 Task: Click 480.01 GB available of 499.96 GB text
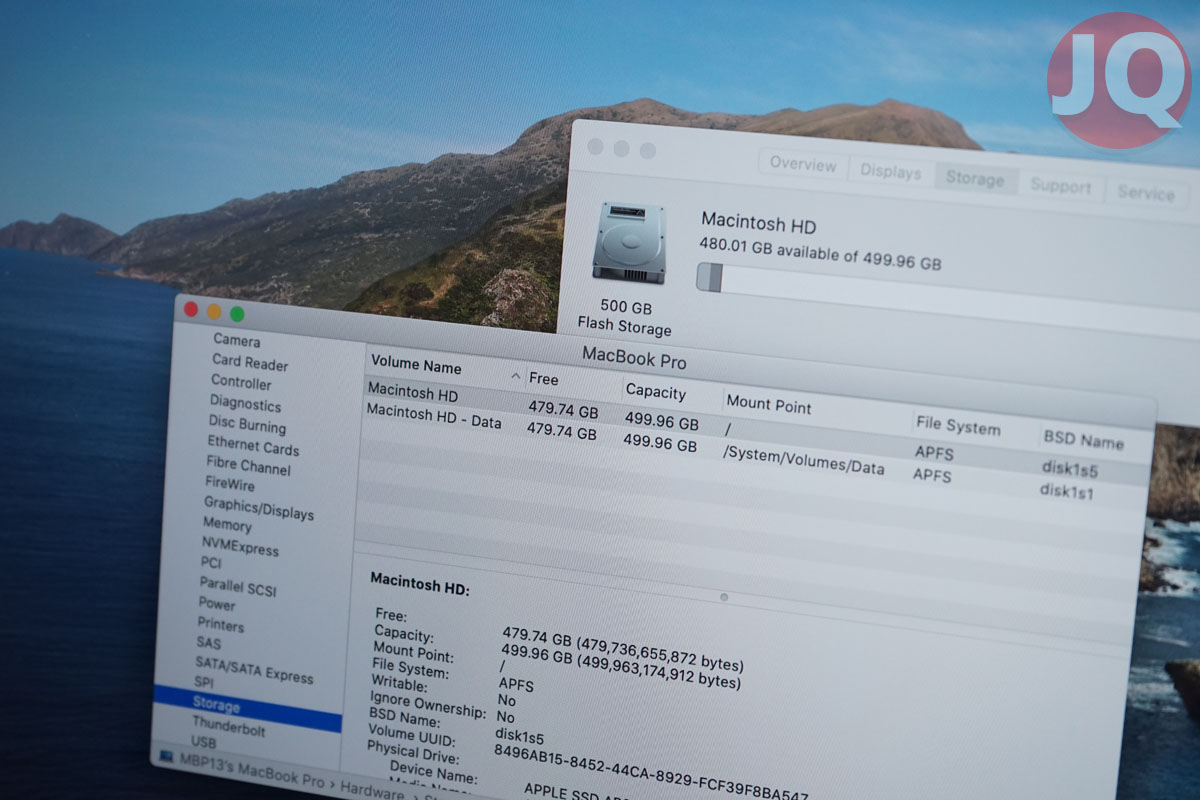tap(820, 254)
